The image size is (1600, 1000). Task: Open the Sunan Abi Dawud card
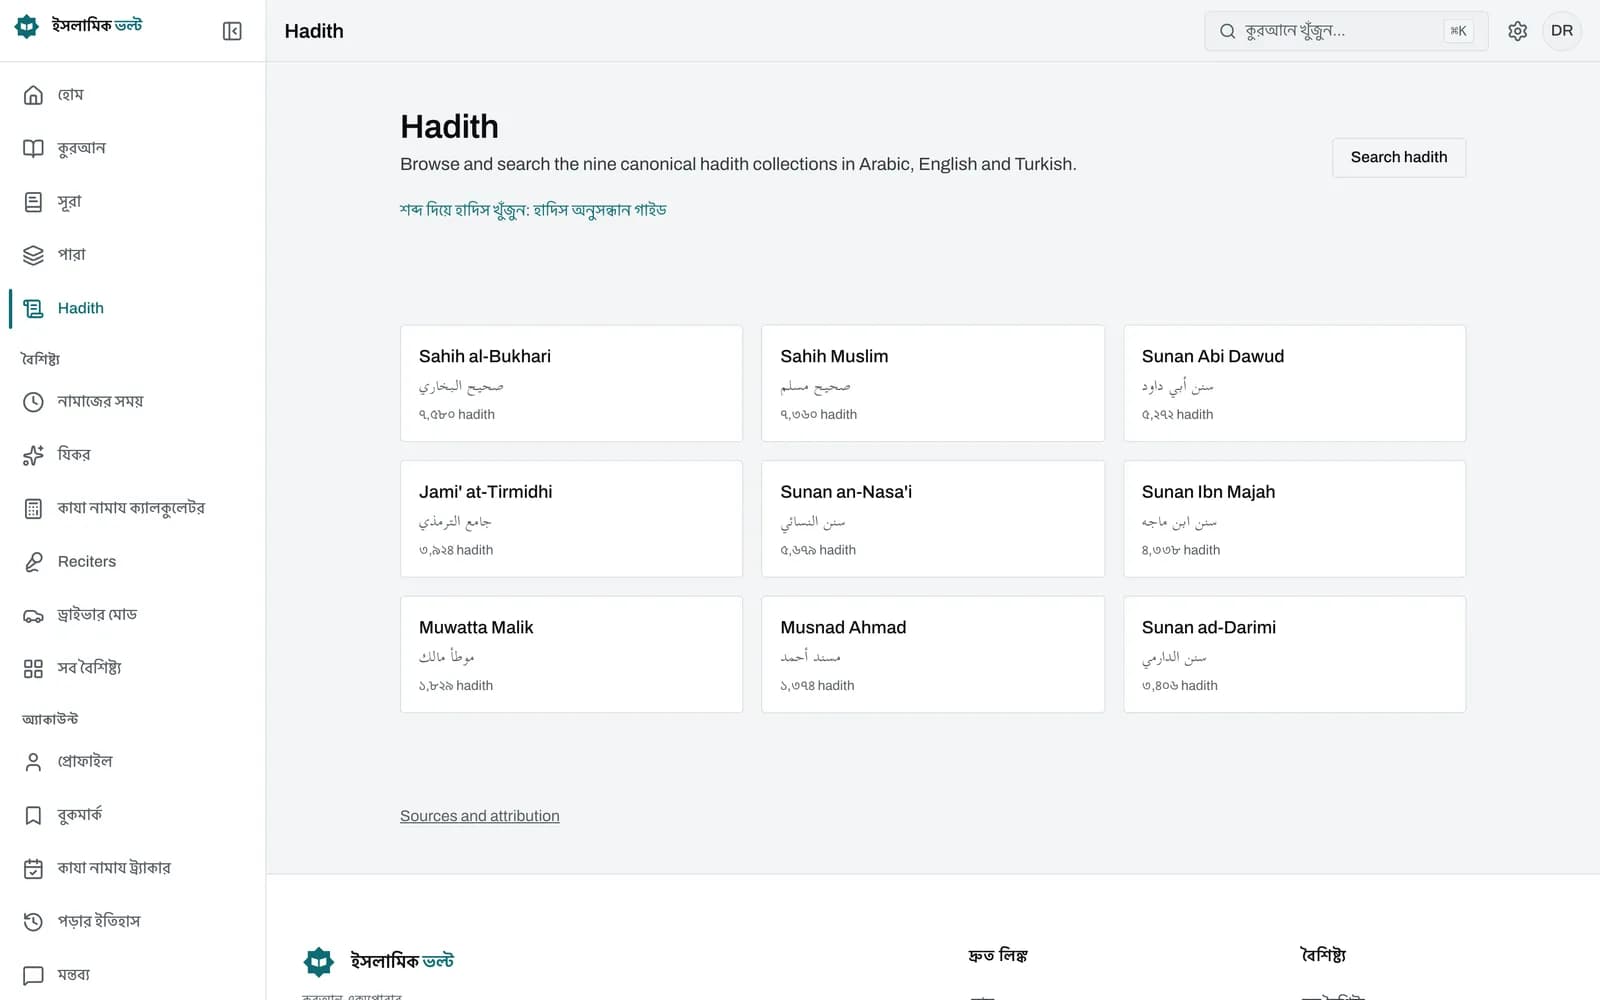1294,383
